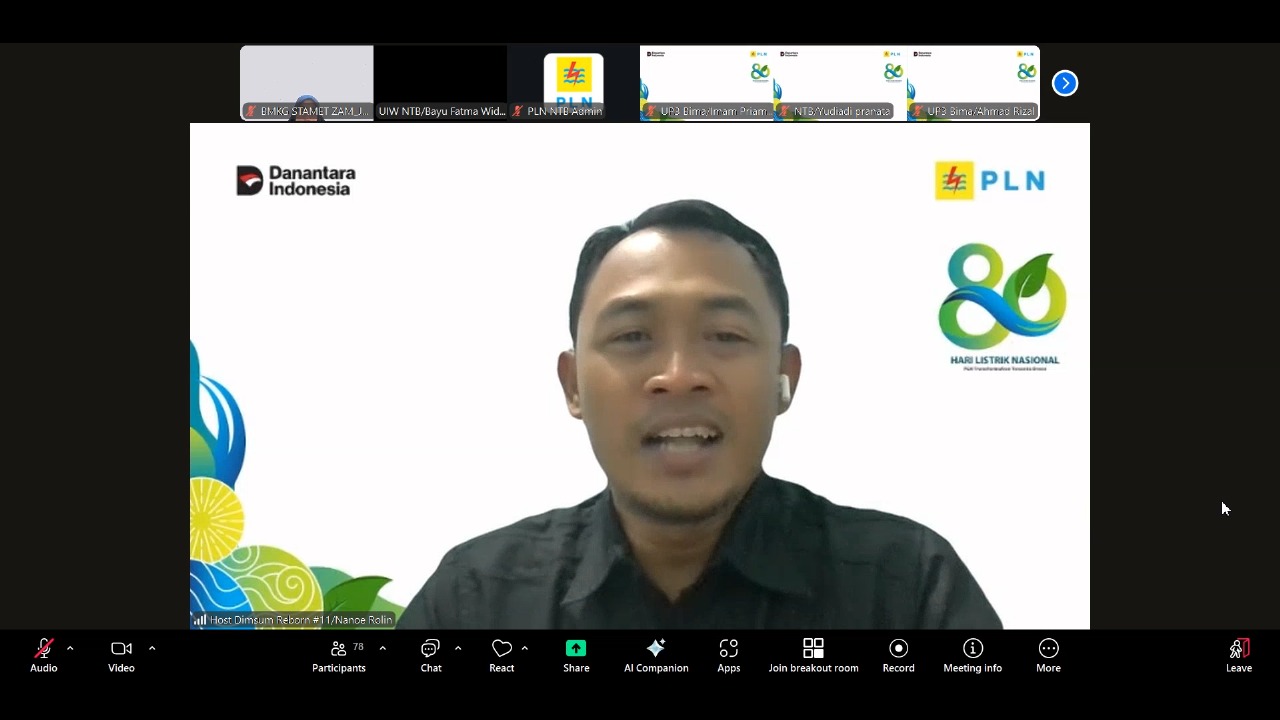Open the Chat panel
This screenshot has height=720, width=1280.
[431, 656]
